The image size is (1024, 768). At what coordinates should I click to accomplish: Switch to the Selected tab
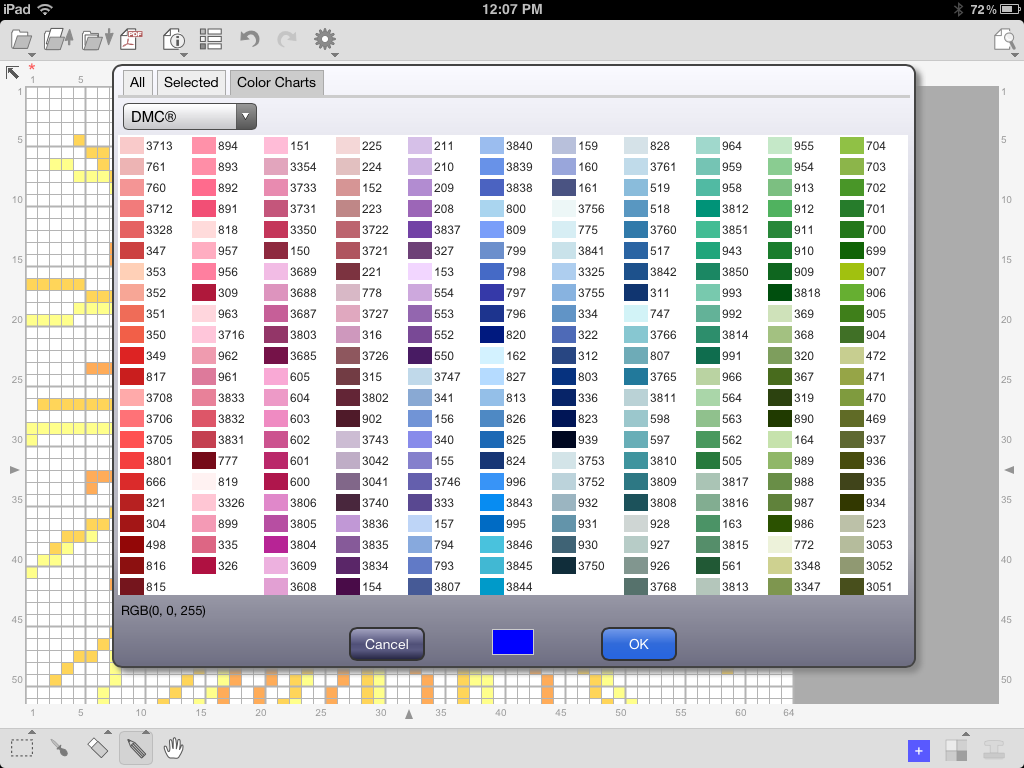191,82
